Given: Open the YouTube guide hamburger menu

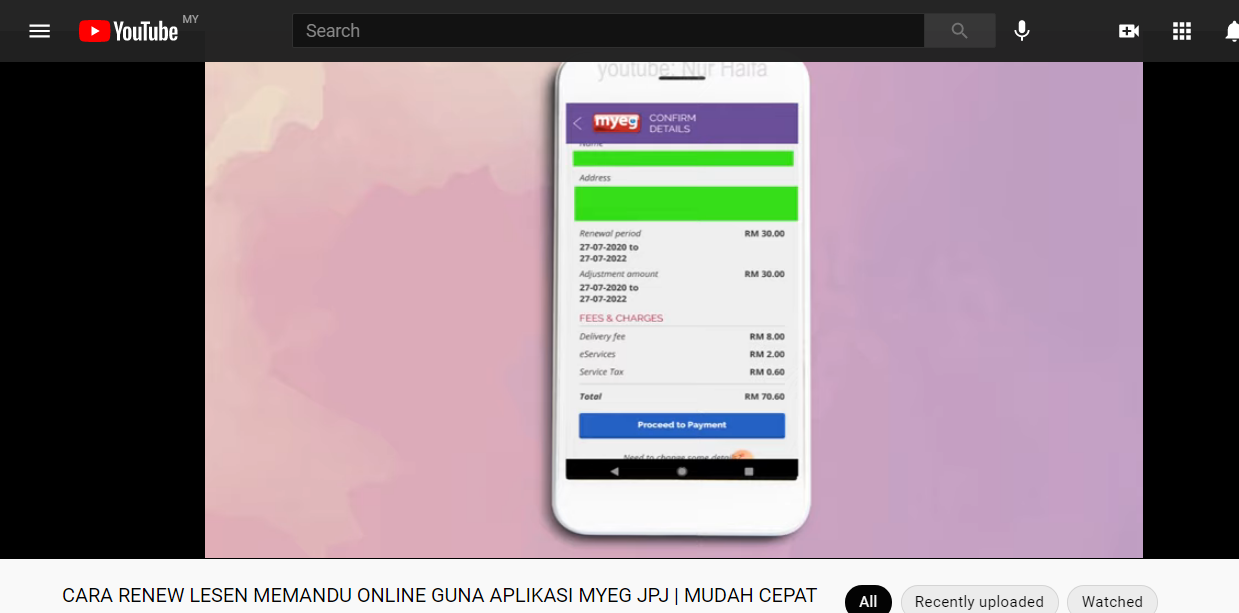Looking at the screenshot, I should click(40, 31).
